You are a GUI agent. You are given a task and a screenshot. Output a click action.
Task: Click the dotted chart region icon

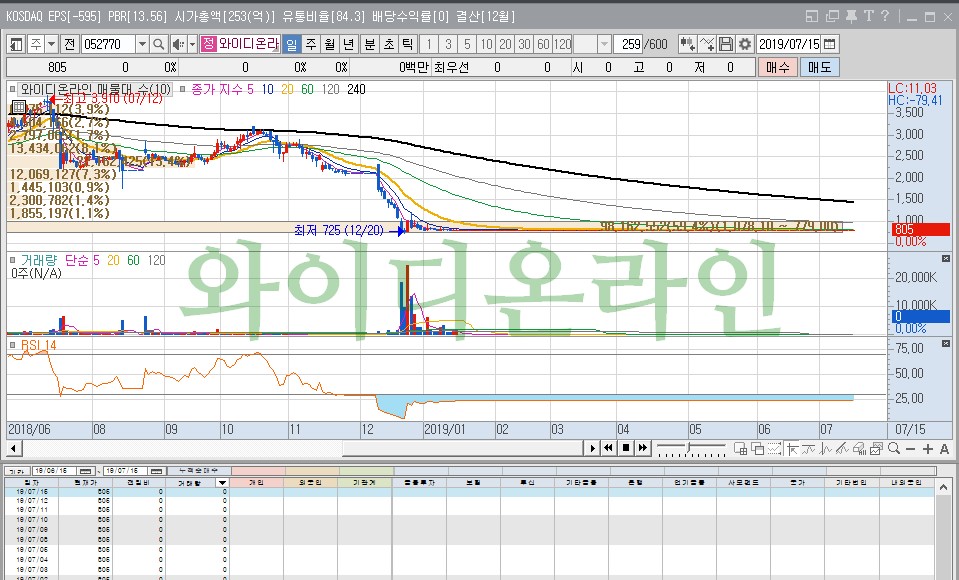(774, 448)
